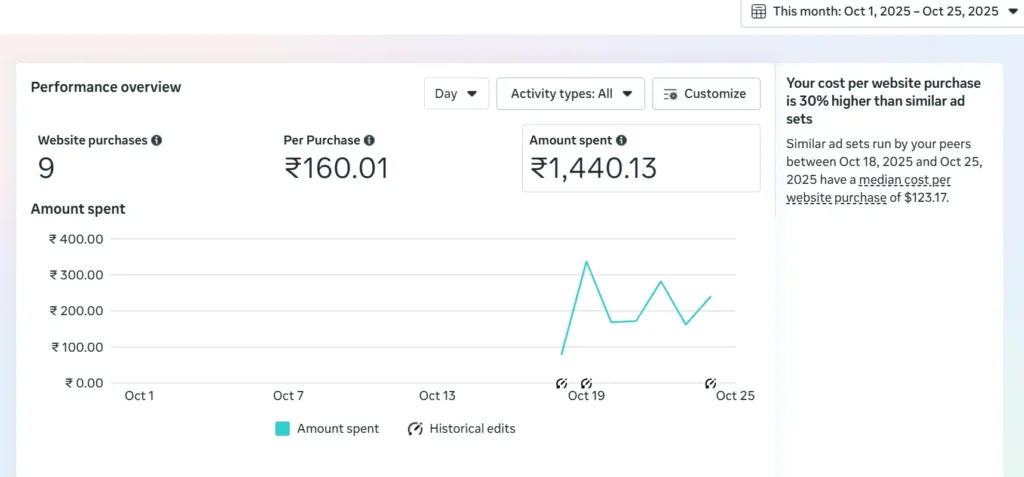Click info icon beside Per Purchase
The image size is (1024, 477).
[x=369, y=141]
